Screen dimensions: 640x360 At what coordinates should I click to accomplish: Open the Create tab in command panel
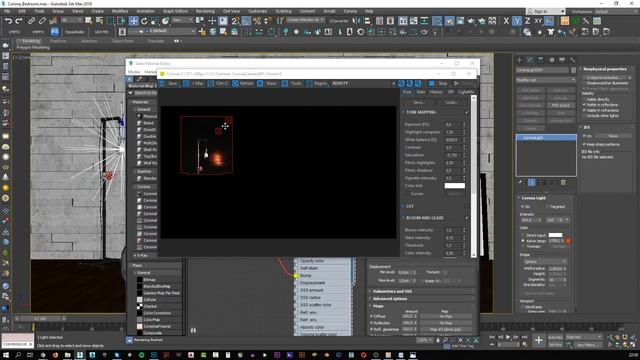pyautogui.click(x=520, y=60)
